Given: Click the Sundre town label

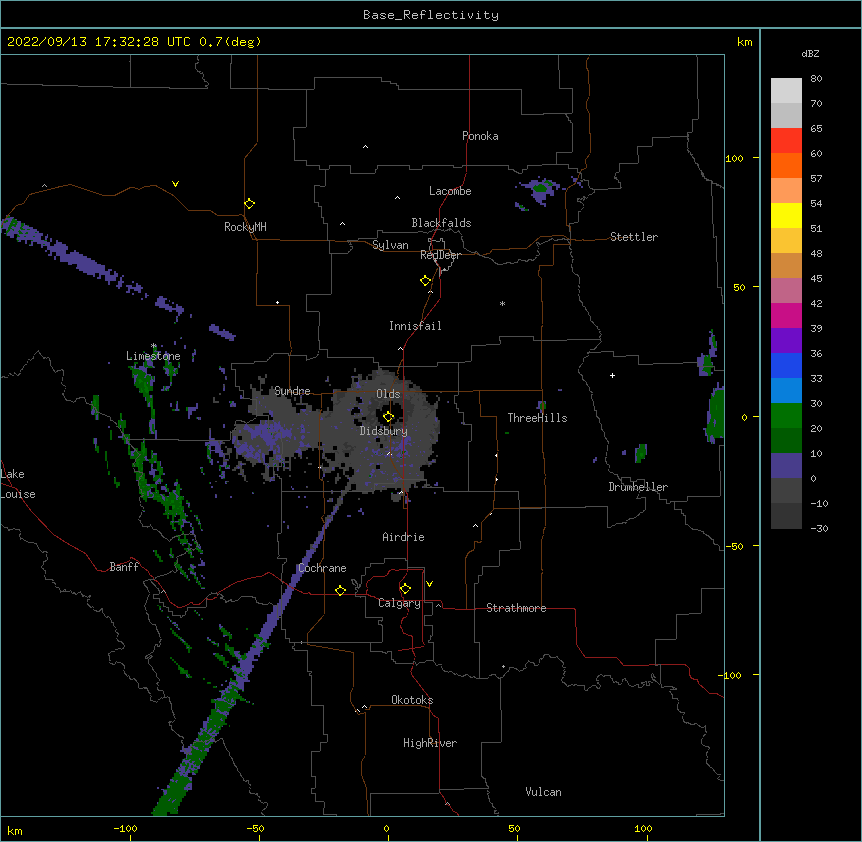Looking at the screenshot, I should [x=292, y=391].
